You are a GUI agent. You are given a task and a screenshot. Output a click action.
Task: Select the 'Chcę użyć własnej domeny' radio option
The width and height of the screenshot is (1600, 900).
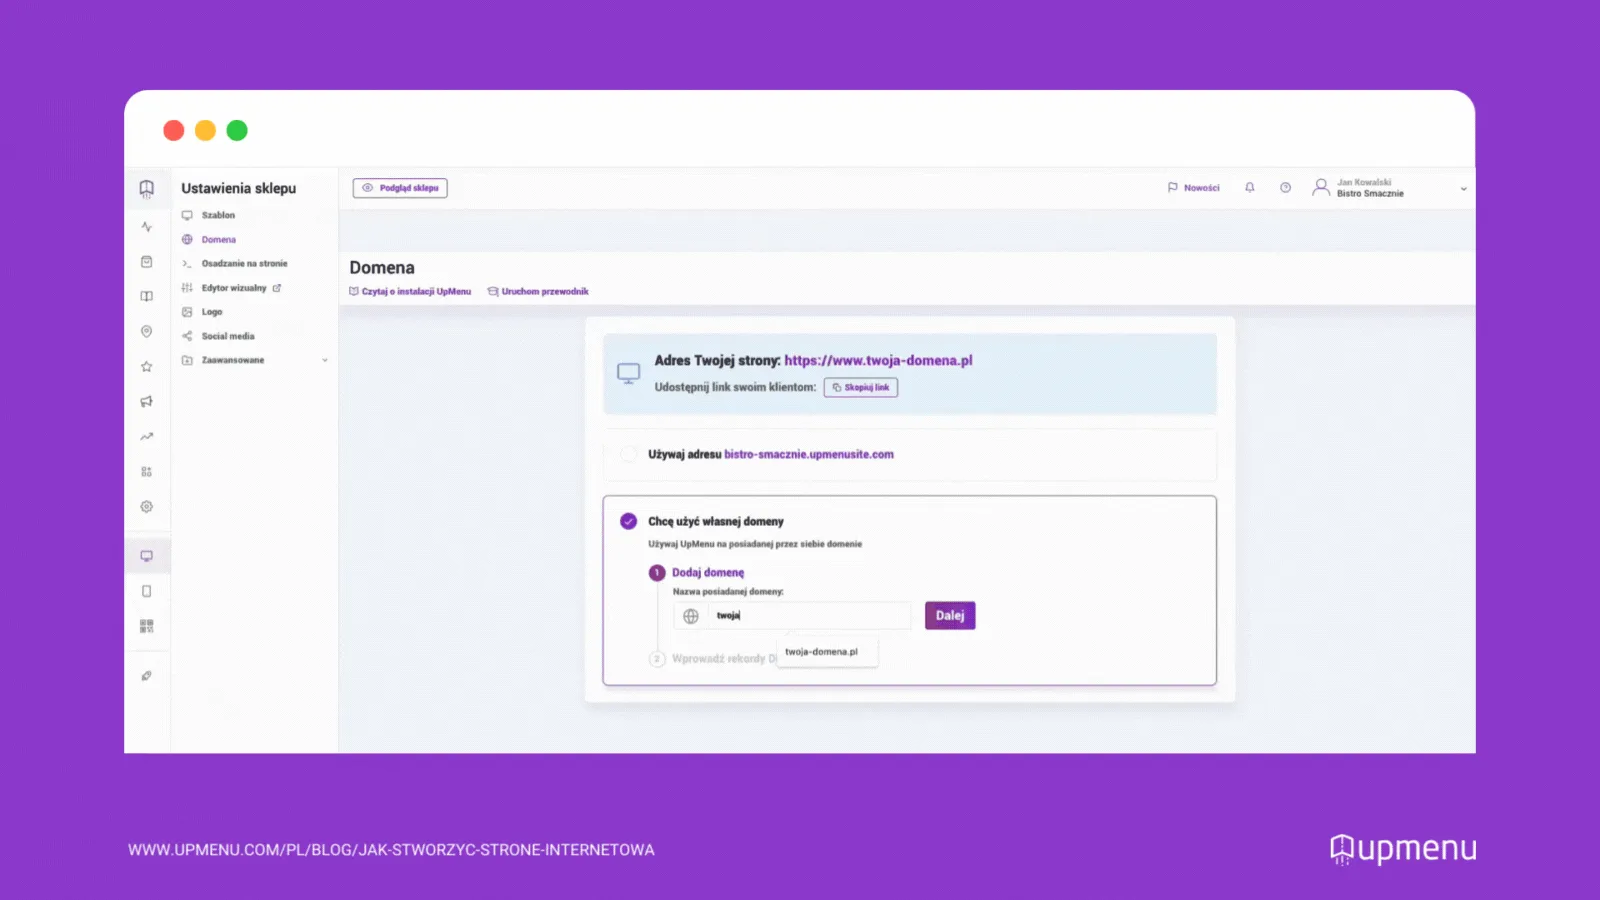tap(628, 521)
